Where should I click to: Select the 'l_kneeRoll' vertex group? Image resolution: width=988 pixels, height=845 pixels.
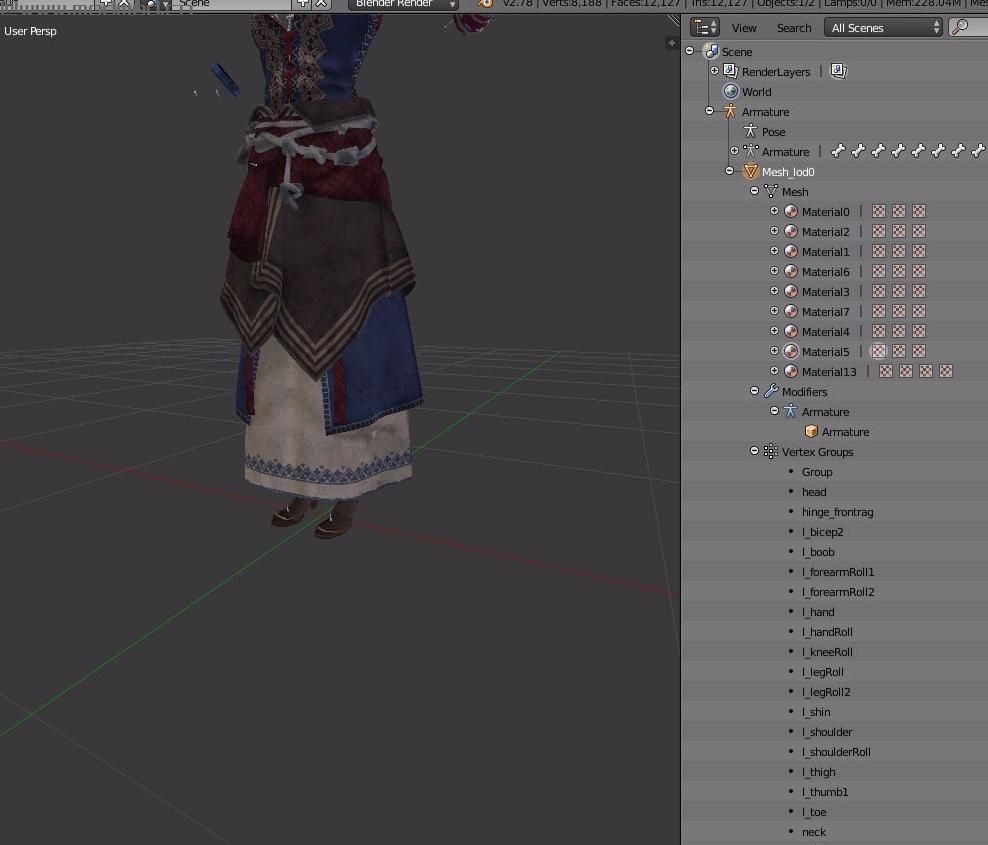(x=827, y=652)
